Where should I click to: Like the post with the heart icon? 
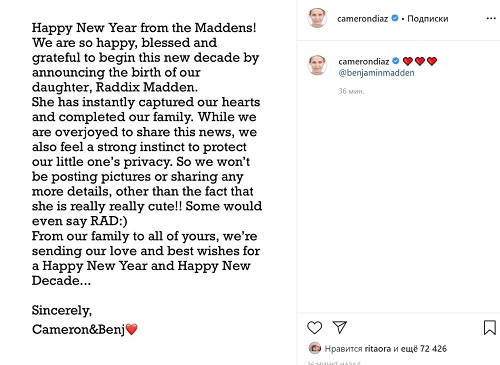314,327
